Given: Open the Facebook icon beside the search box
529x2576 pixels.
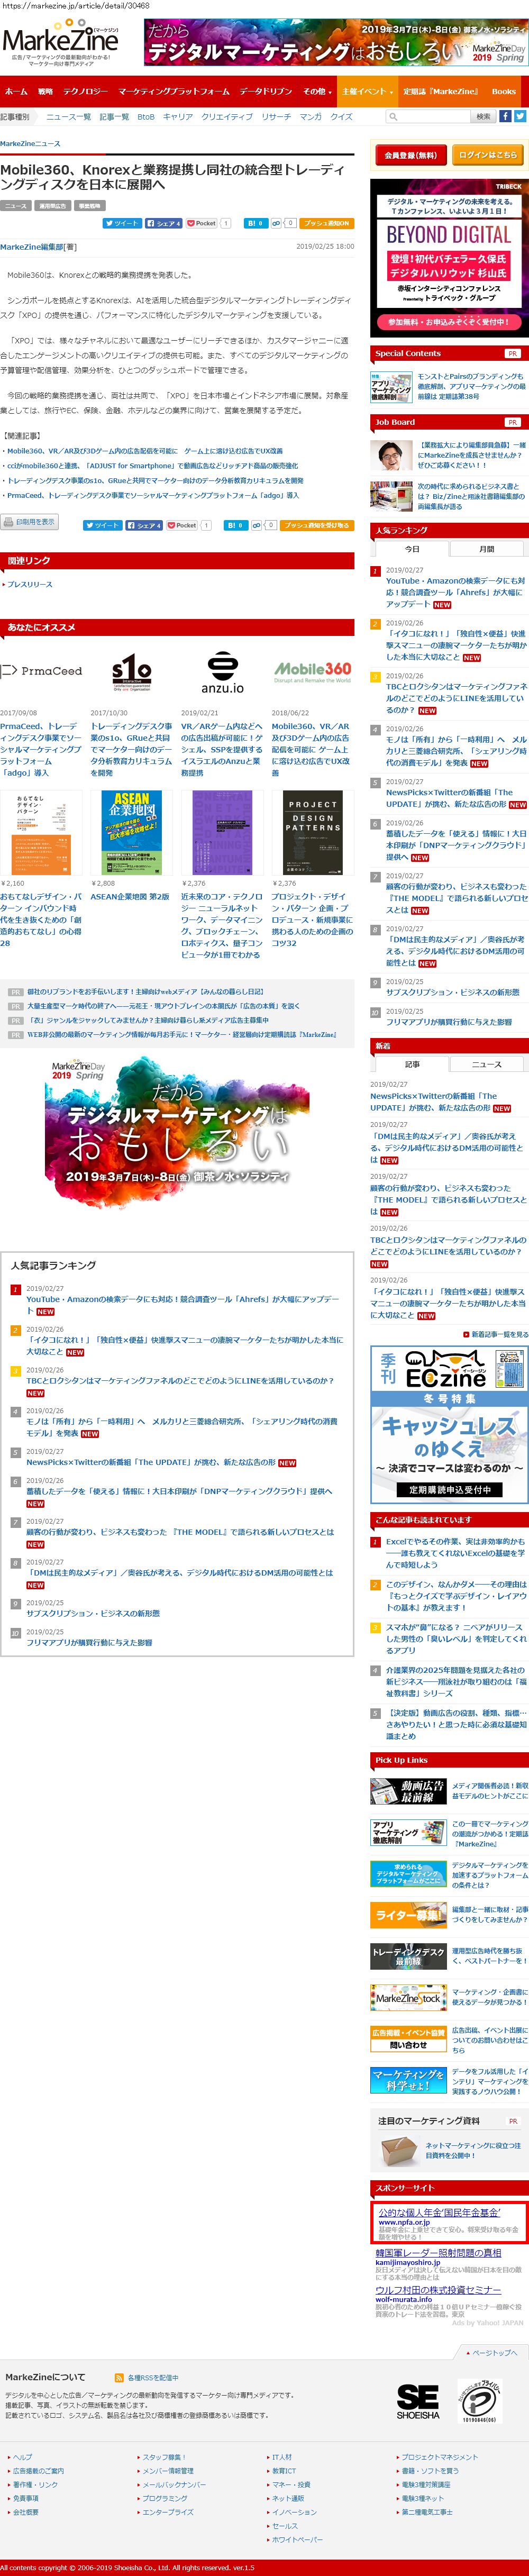Looking at the screenshot, I should [x=506, y=116].
